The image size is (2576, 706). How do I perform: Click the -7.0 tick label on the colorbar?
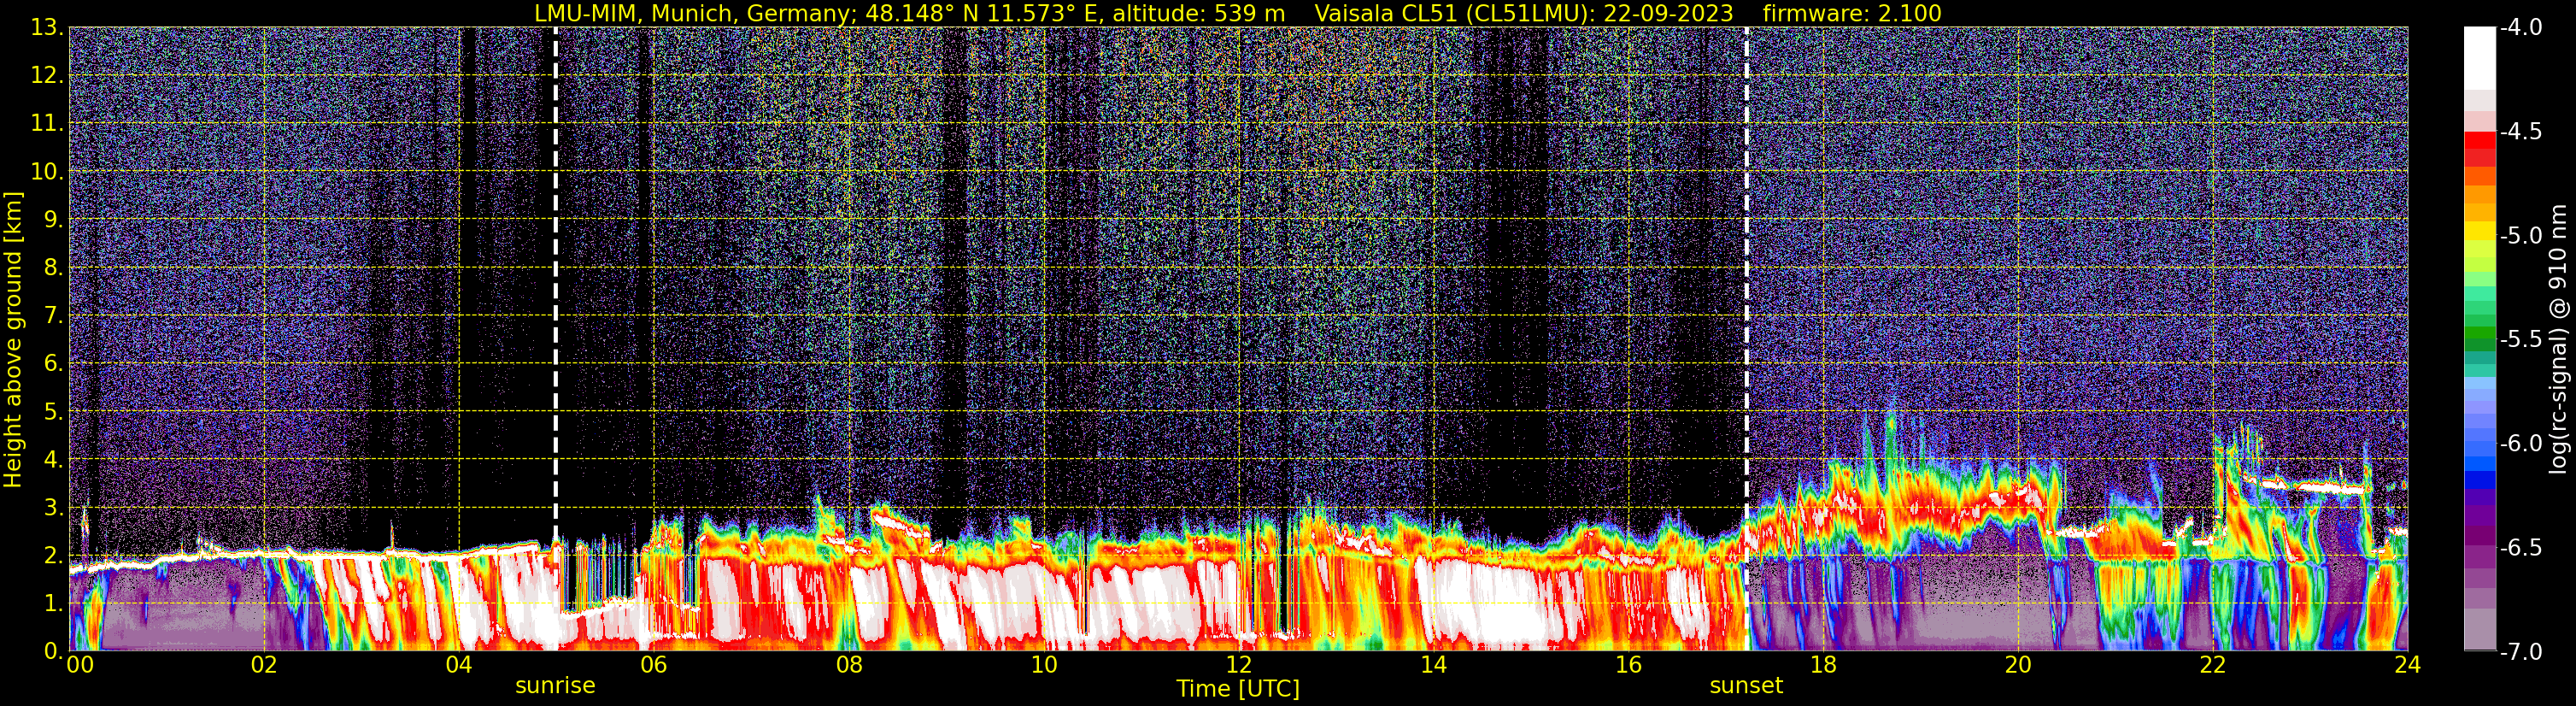pyautogui.click(x=2521, y=652)
